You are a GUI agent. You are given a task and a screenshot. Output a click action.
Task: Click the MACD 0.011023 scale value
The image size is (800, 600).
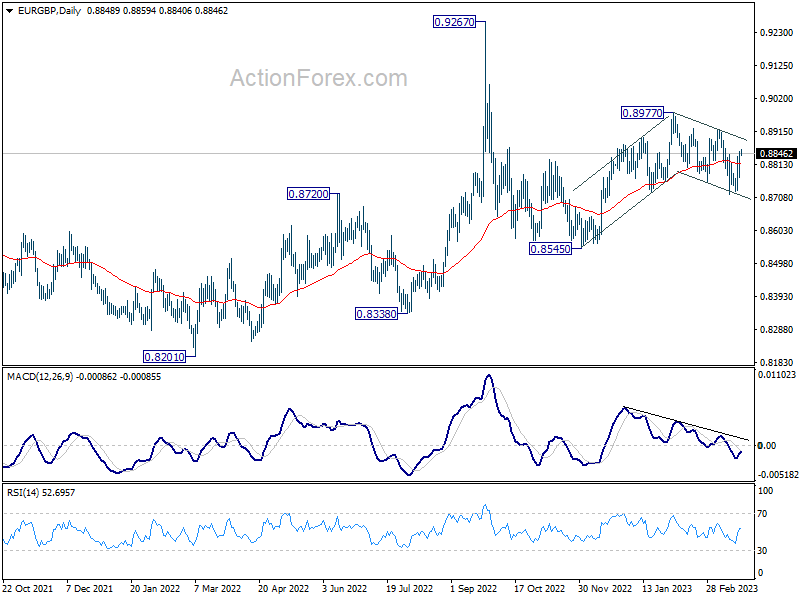(x=777, y=375)
